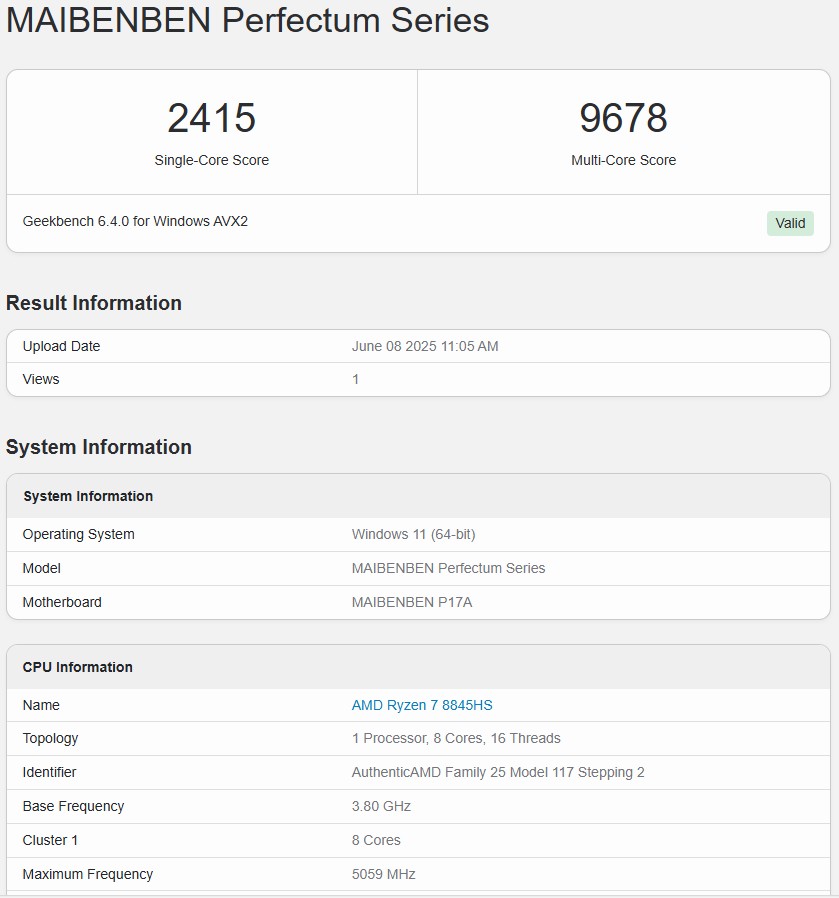Screen dimensions: 839x898
Task: Select AuthenticAMD Family 25 Model 117 Stepping 2
Action: pos(498,773)
